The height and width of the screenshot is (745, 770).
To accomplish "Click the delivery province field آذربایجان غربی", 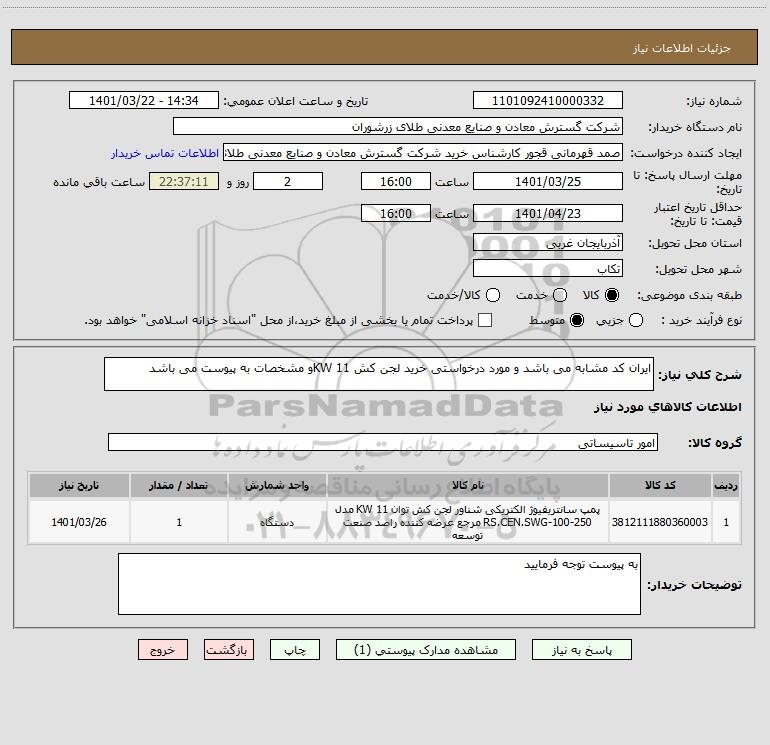I will [x=548, y=242].
